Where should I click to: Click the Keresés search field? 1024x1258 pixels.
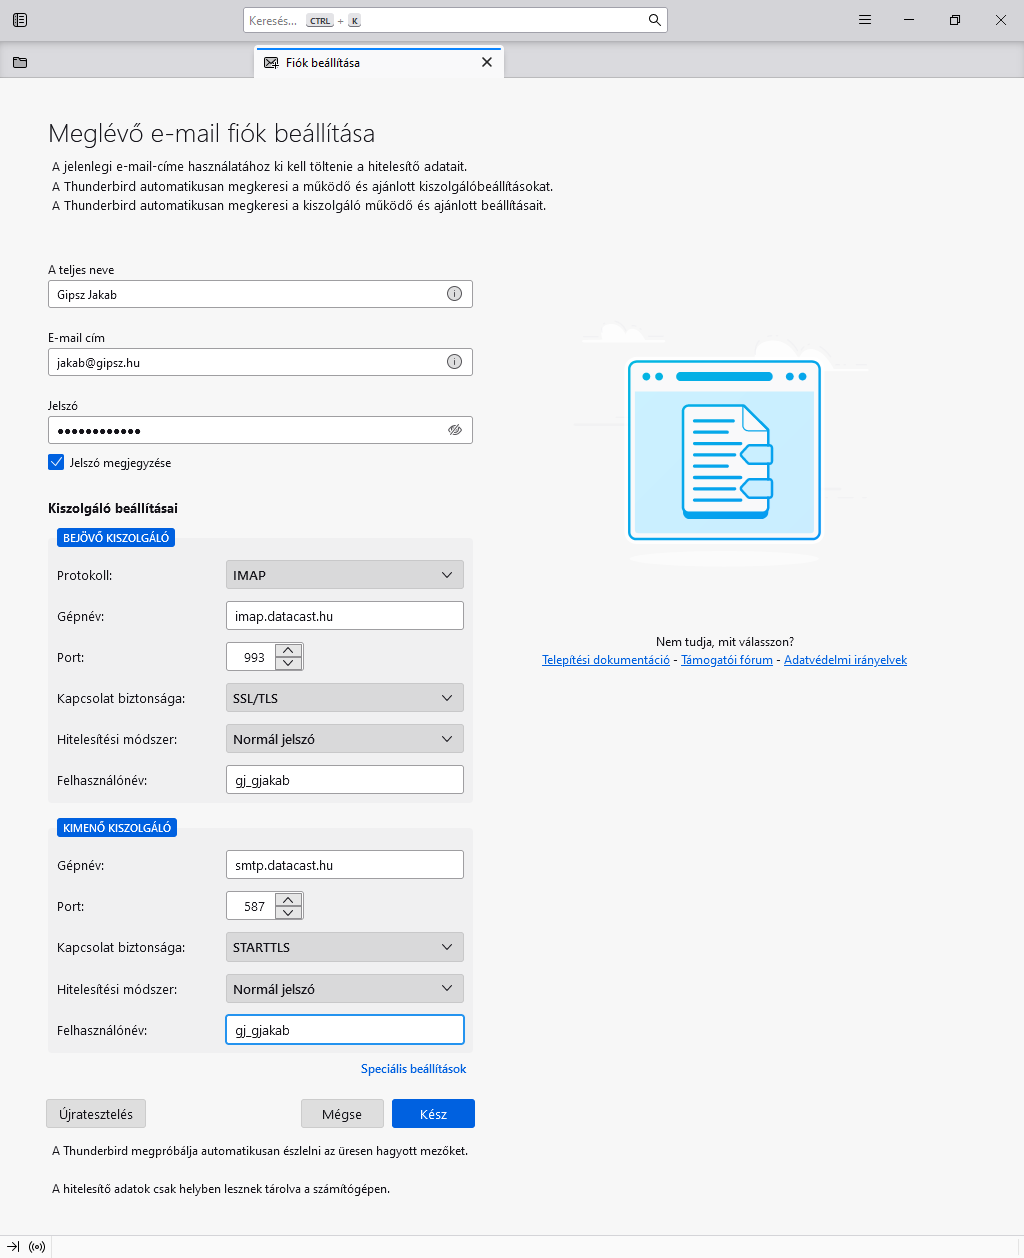[x=455, y=20]
